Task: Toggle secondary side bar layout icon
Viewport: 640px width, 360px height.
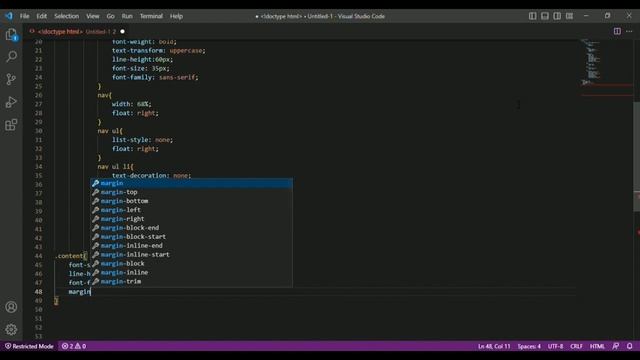Action: (557, 16)
